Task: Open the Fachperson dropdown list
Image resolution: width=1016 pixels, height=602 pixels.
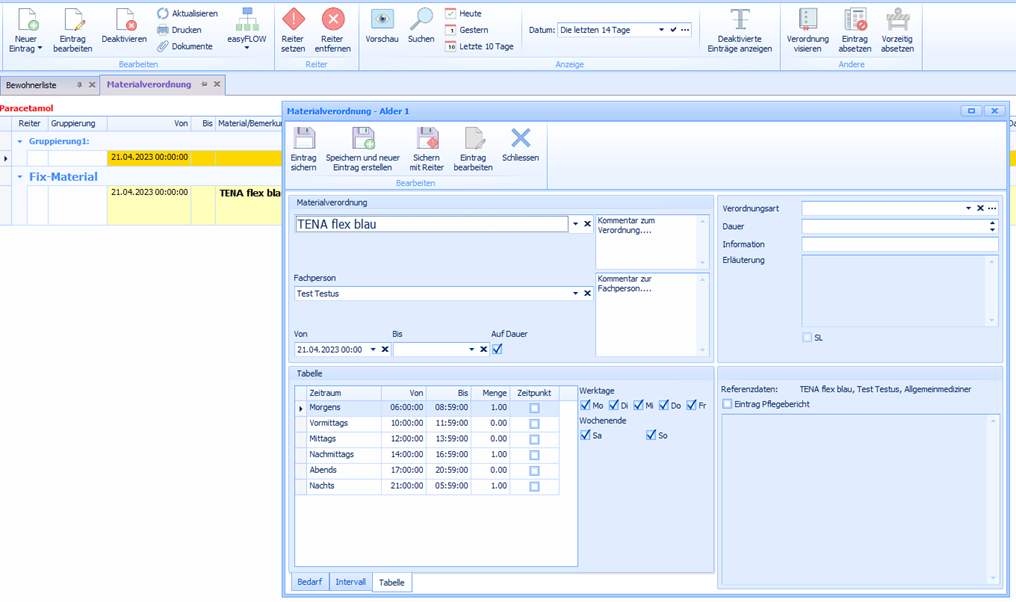Action: coord(575,294)
